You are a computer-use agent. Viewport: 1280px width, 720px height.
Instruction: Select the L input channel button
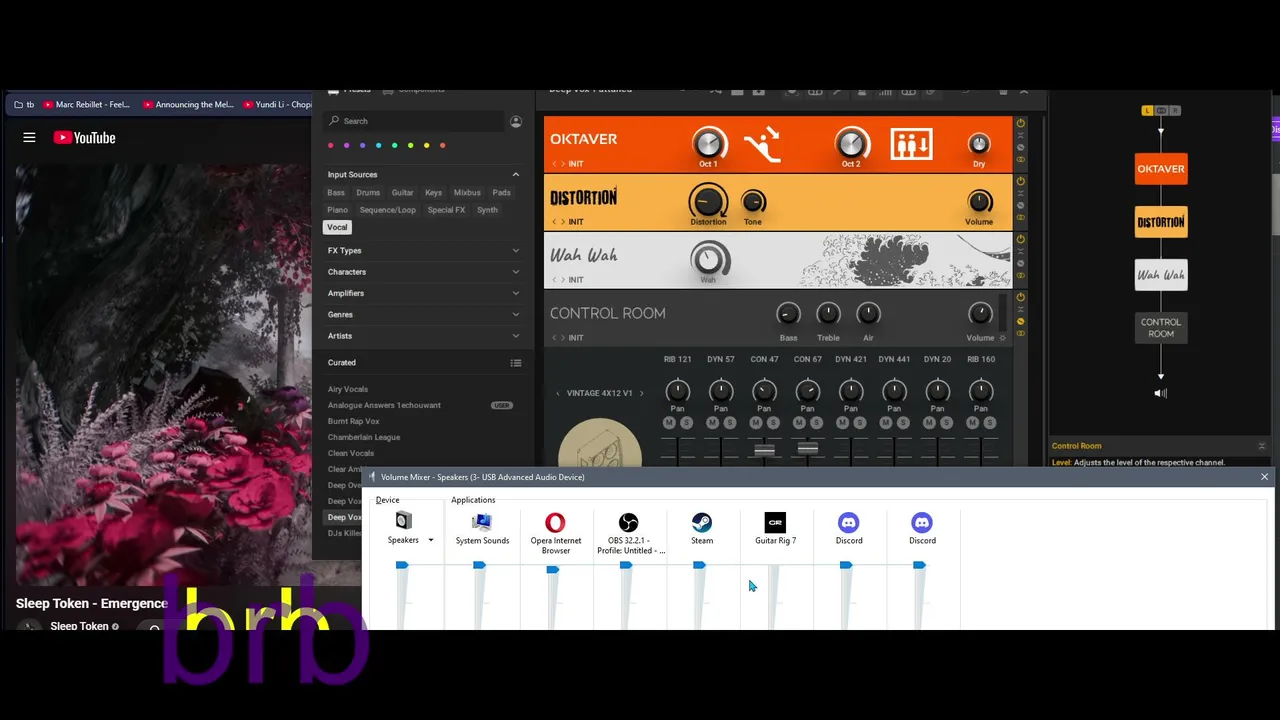1147,110
